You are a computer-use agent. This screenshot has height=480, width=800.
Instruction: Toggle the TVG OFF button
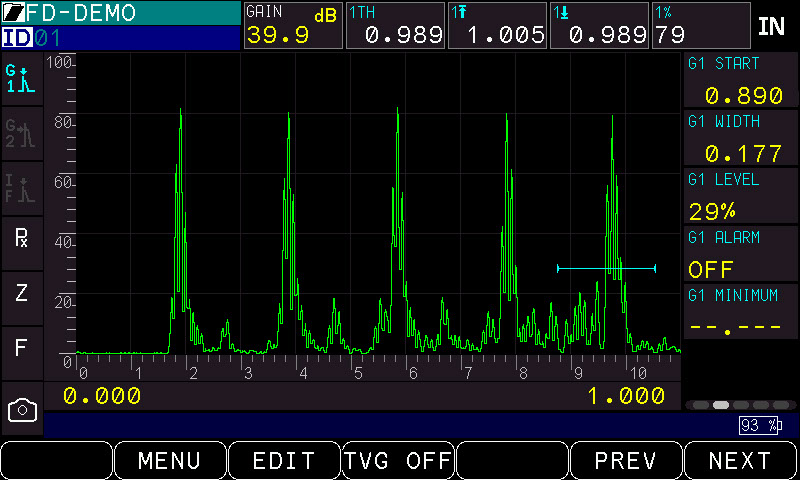pos(398,460)
